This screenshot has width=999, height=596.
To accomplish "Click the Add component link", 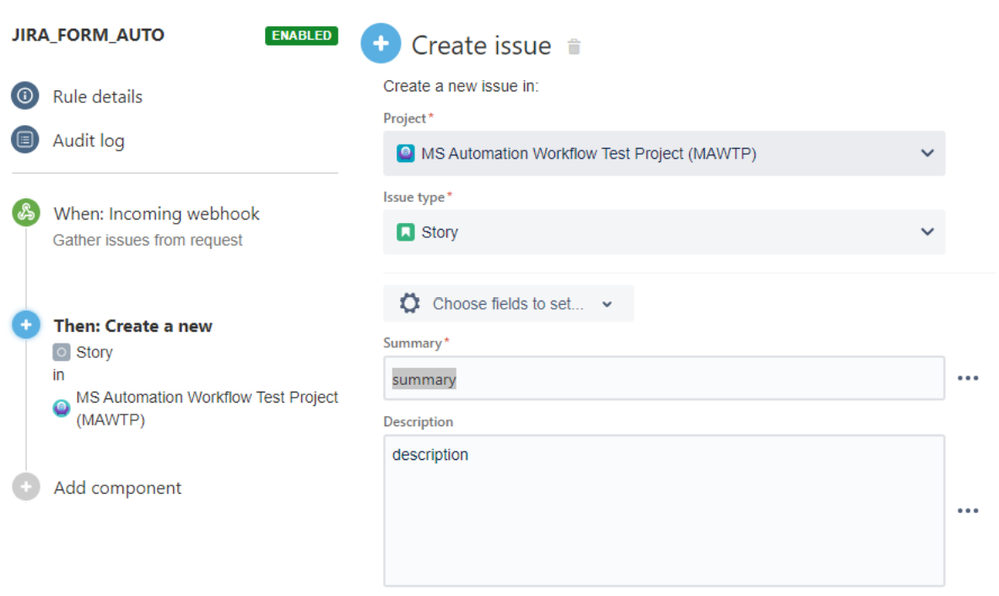I will (x=118, y=488).
